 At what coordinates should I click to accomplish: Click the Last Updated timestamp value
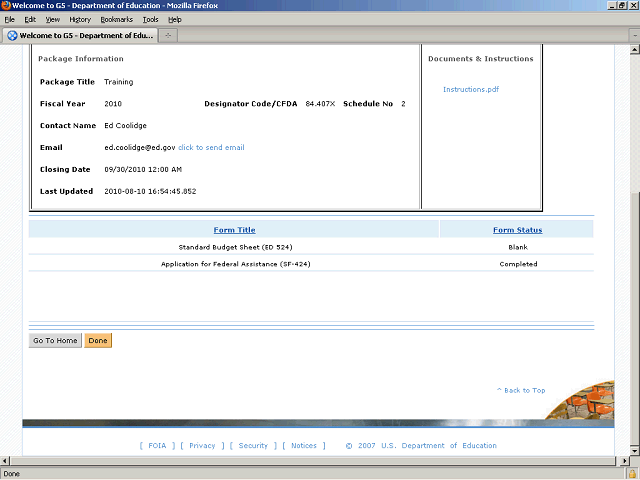(150, 191)
